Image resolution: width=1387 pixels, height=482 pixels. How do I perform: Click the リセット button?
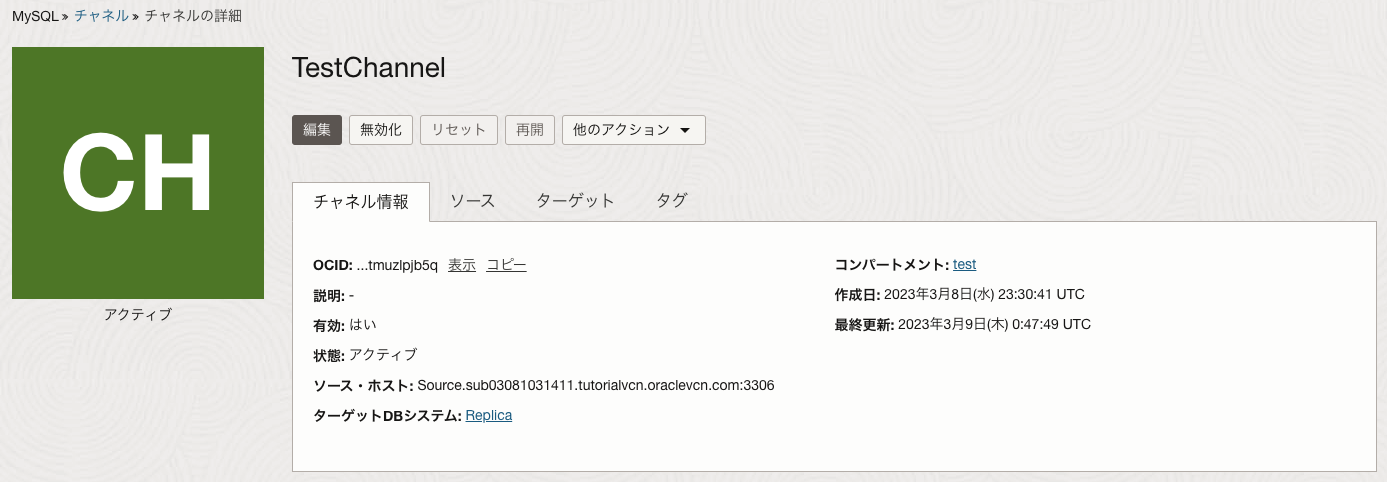click(459, 130)
